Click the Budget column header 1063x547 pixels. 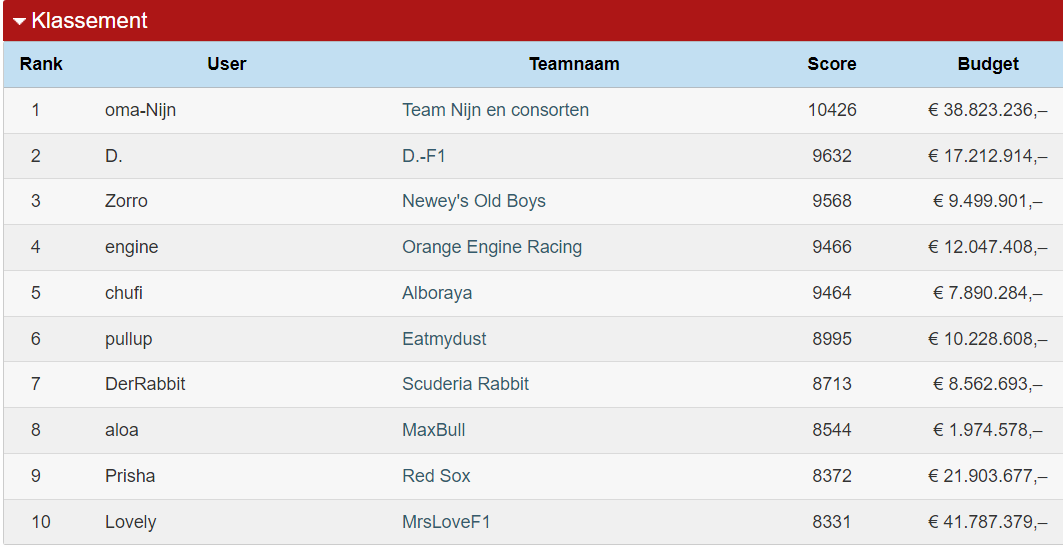click(988, 64)
